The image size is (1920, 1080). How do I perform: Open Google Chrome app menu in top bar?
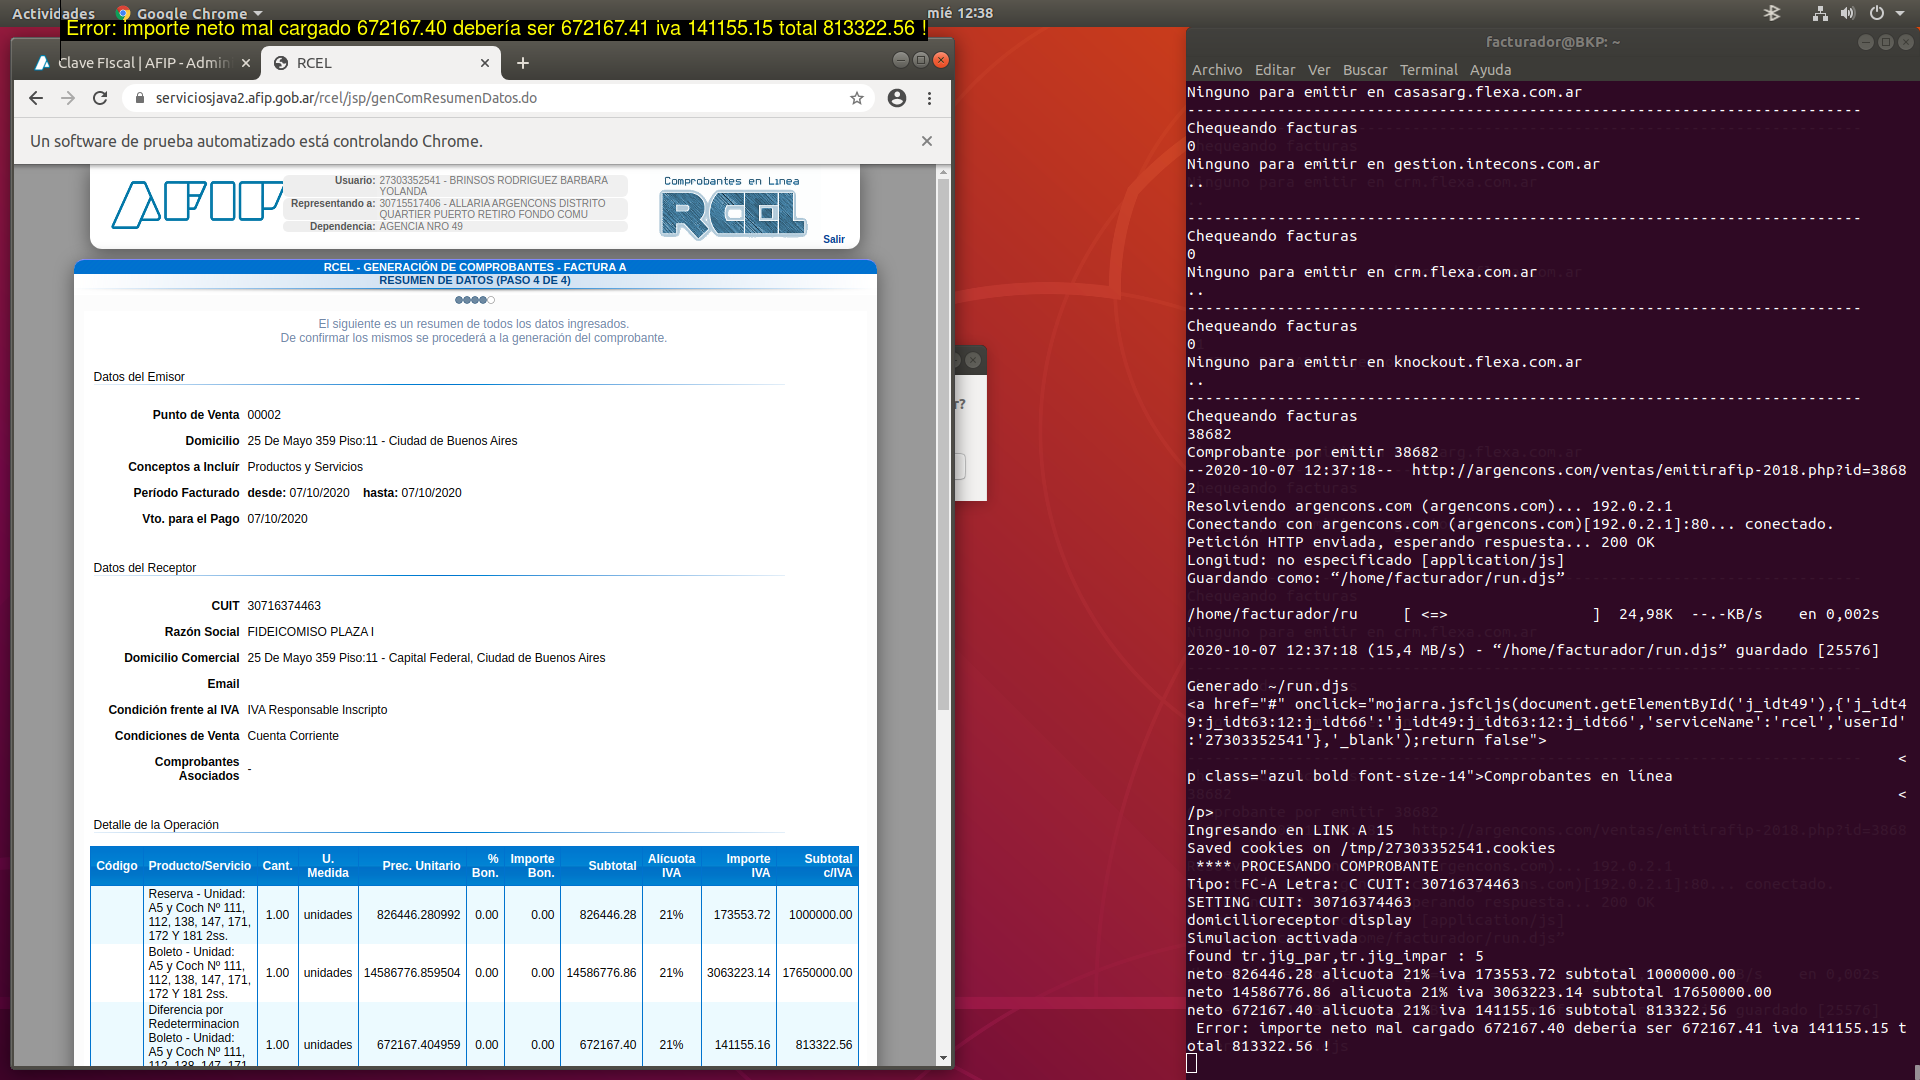190,13
